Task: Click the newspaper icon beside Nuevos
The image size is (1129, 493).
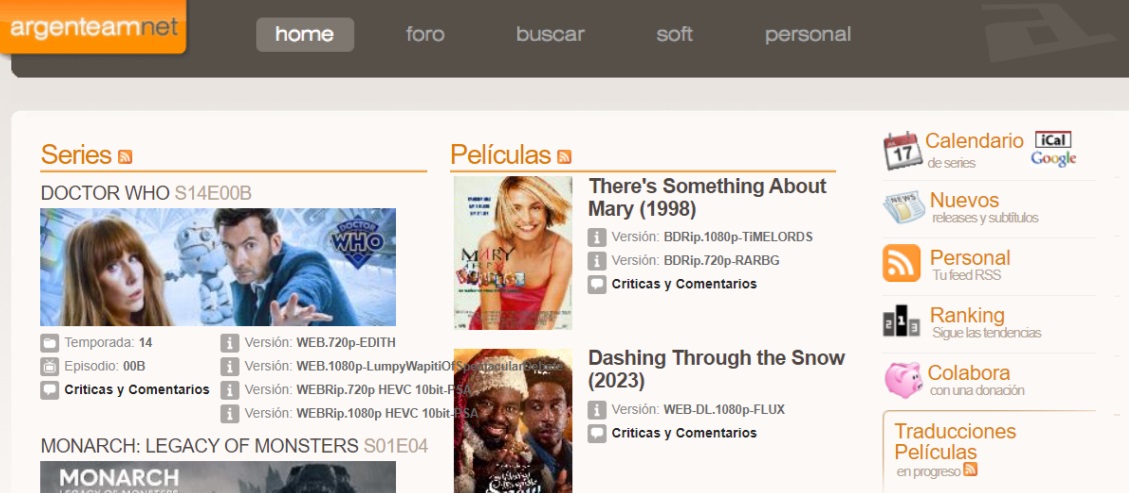Action: coord(904,207)
